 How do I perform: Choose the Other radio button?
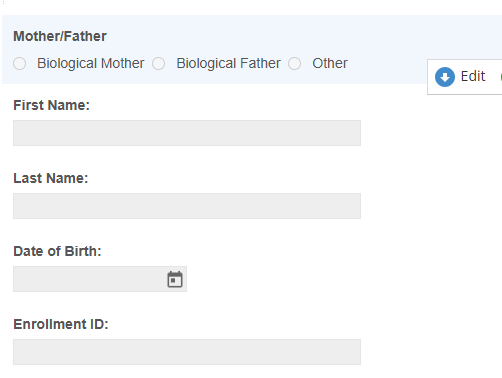295,63
